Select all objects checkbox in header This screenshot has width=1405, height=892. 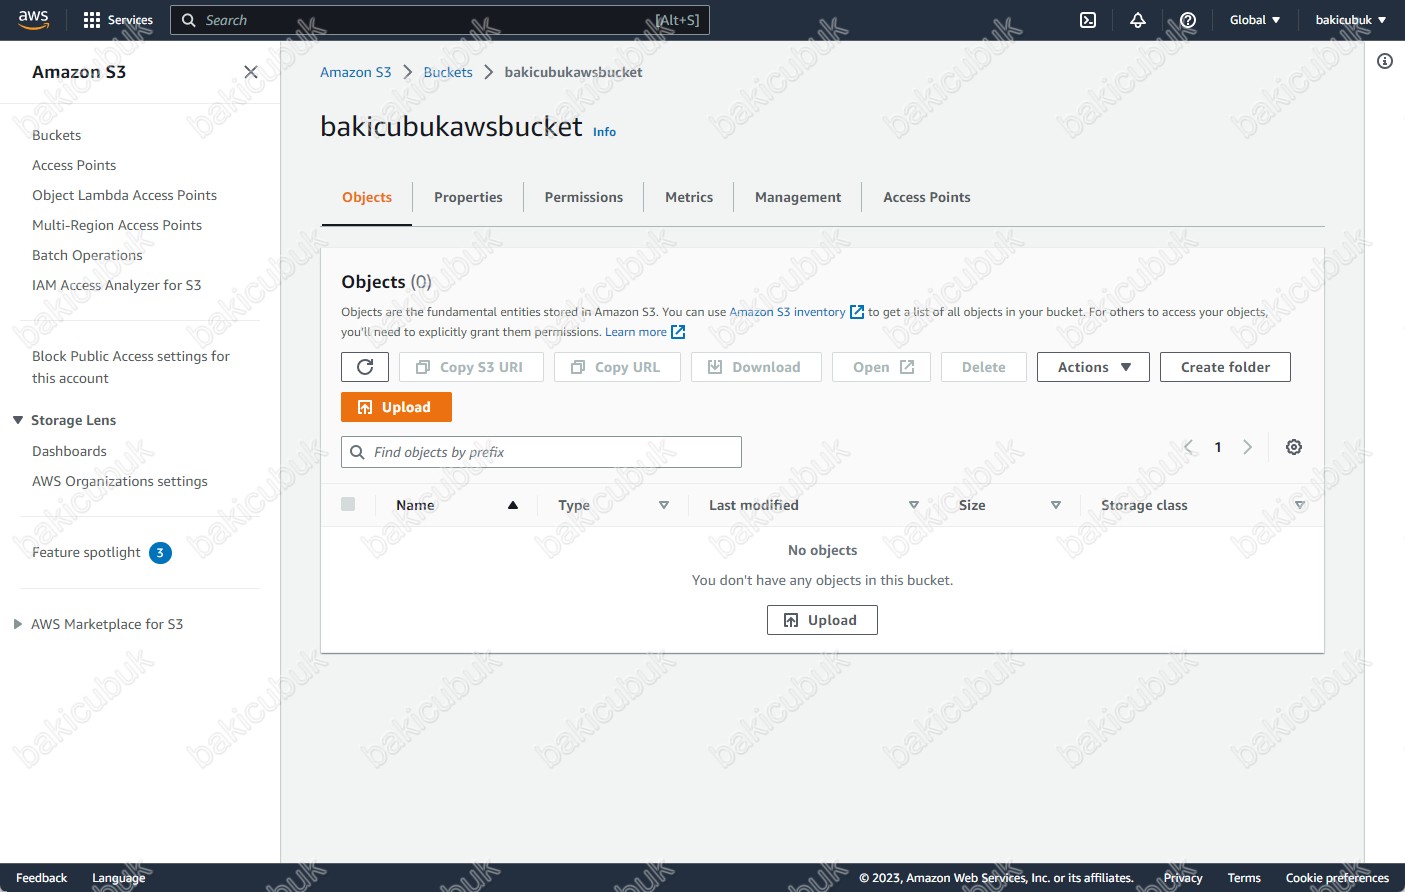click(x=348, y=504)
